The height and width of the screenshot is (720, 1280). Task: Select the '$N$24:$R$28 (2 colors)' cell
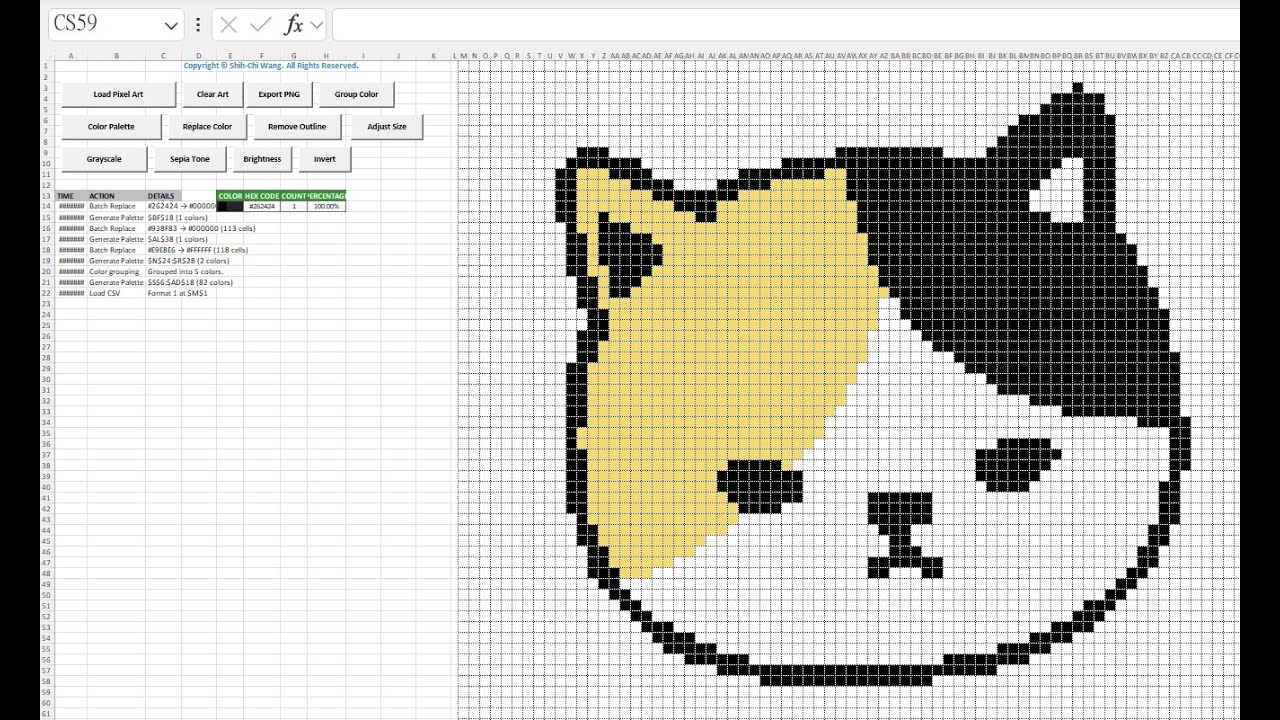click(188, 261)
